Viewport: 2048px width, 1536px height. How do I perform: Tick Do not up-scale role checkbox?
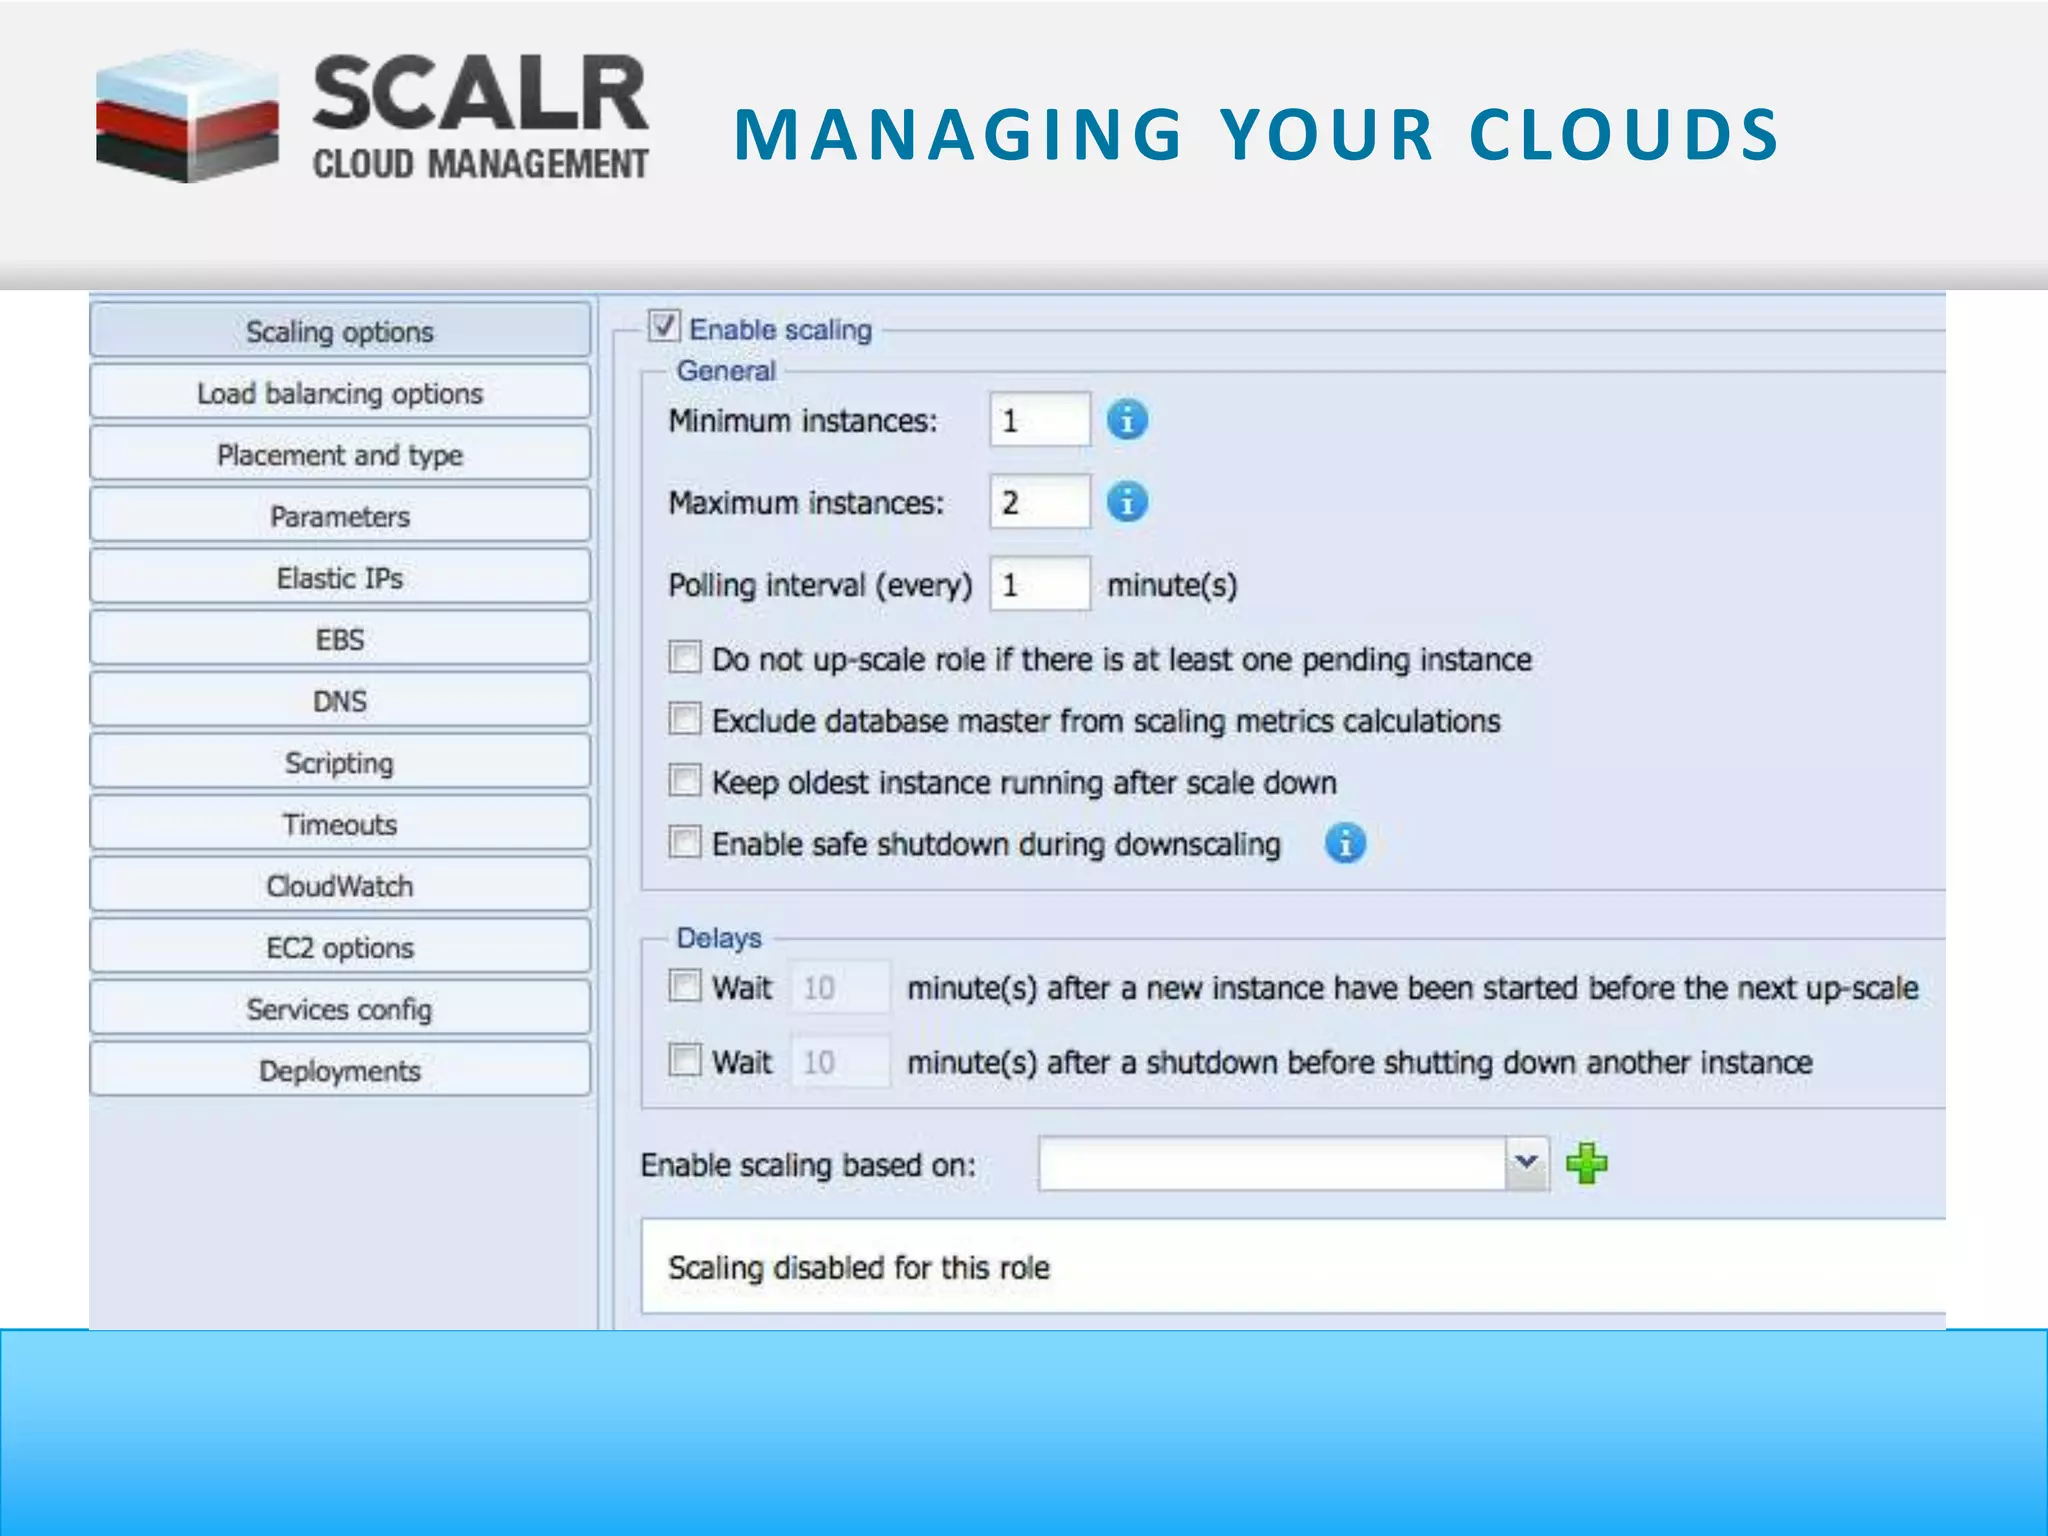pyautogui.click(x=685, y=658)
